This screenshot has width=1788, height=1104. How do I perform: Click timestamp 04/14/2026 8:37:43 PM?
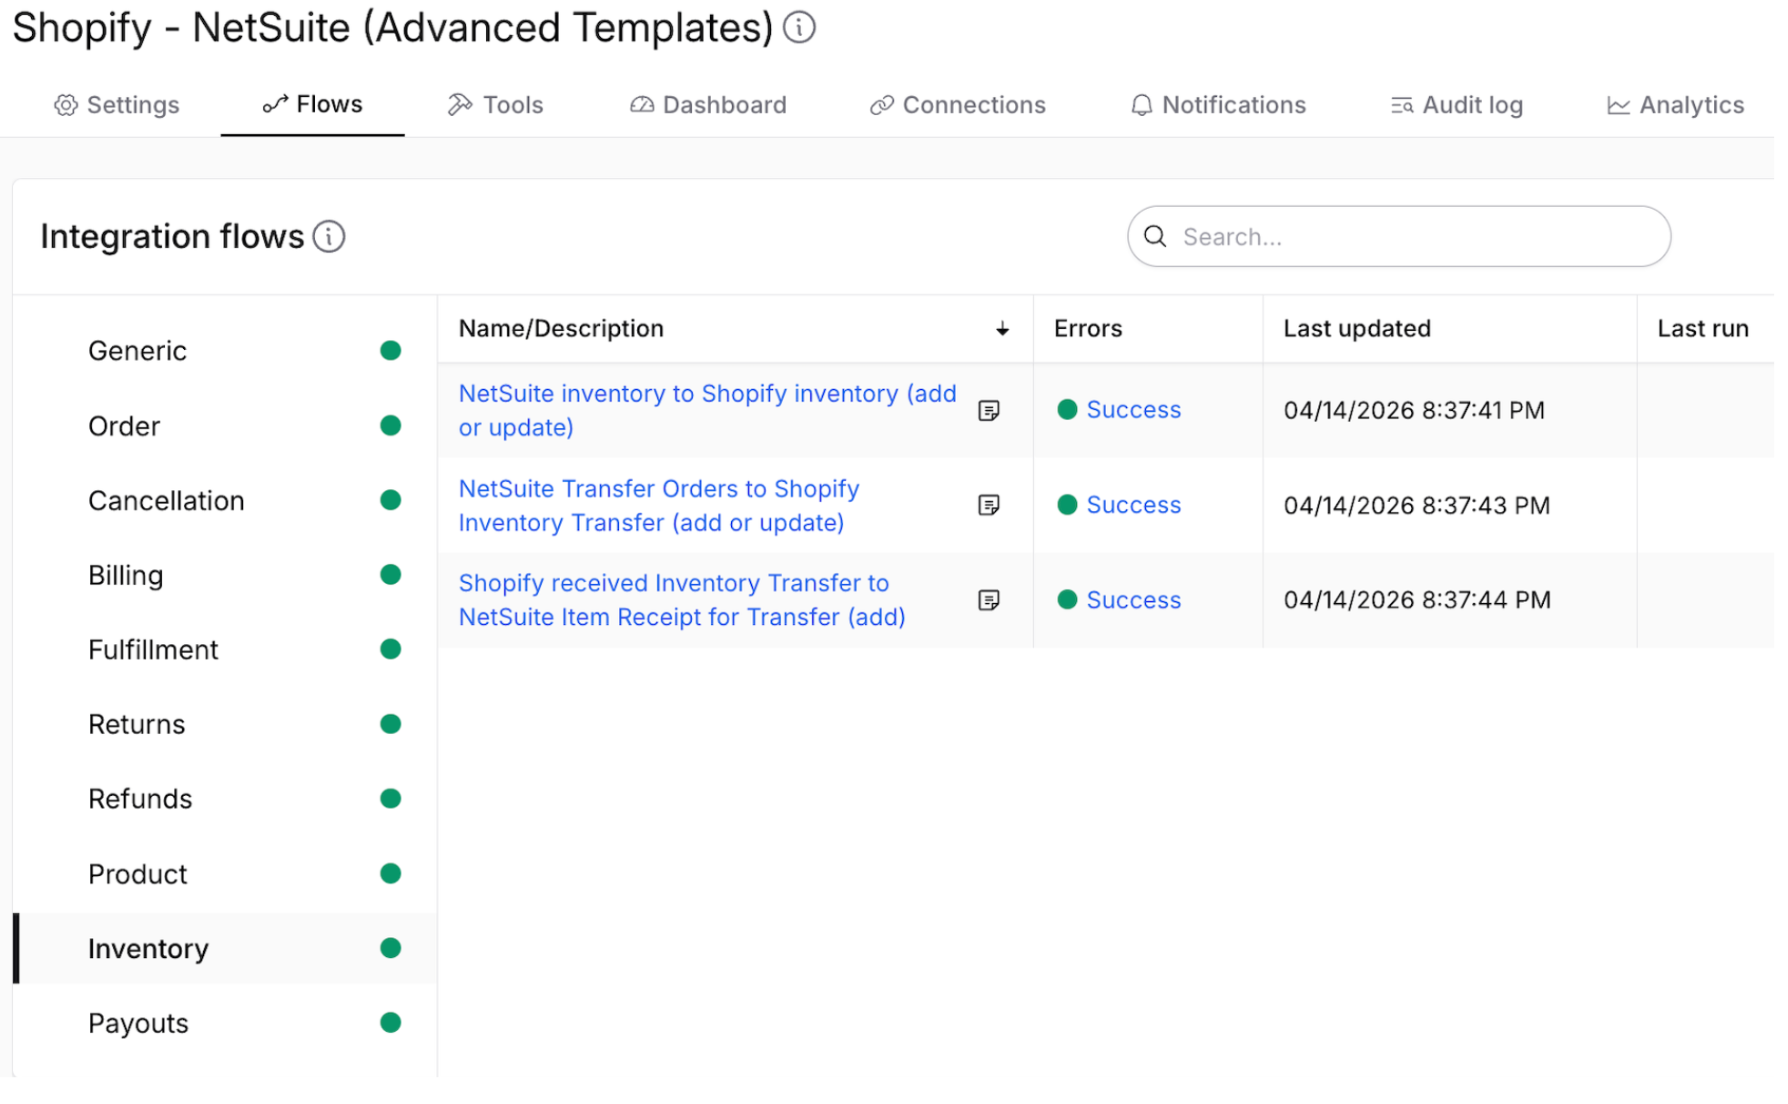1416,505
